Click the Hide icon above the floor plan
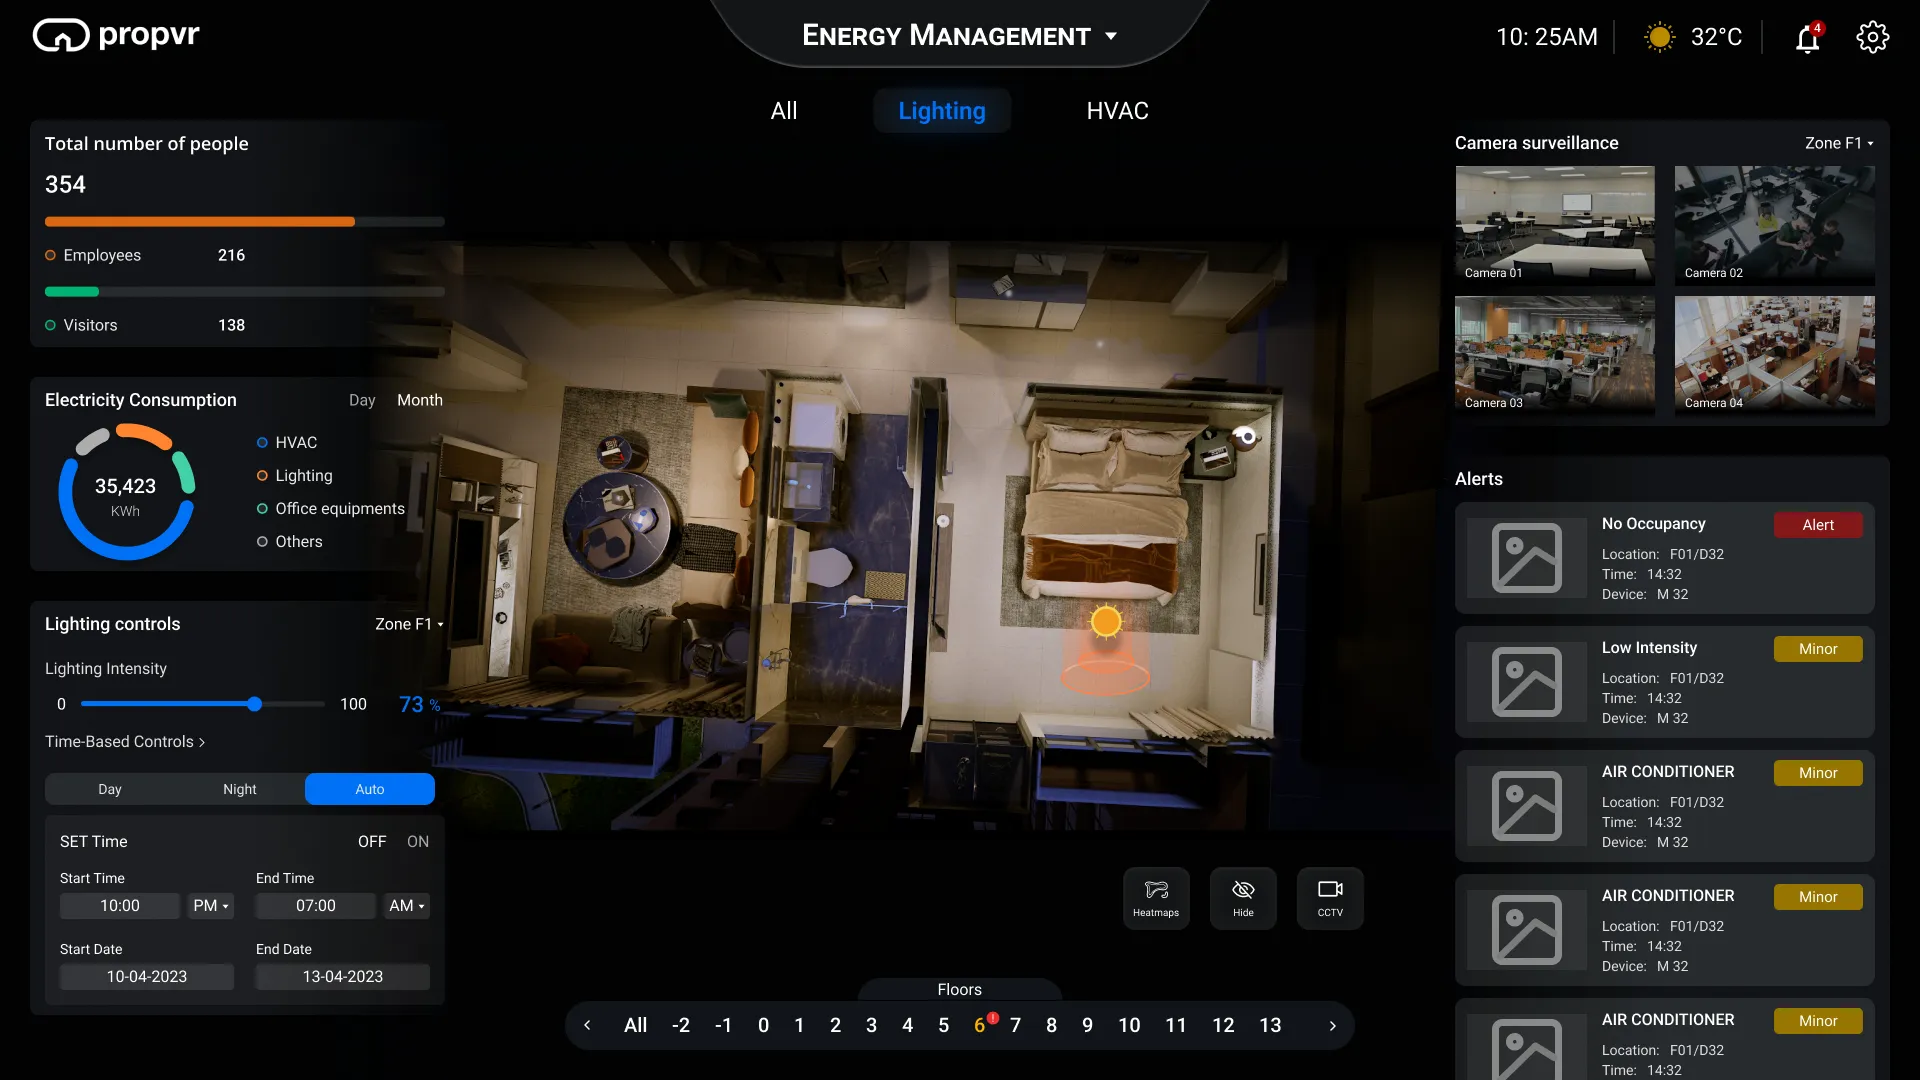The image size is (1920, 1080). tap(1243, 897)
